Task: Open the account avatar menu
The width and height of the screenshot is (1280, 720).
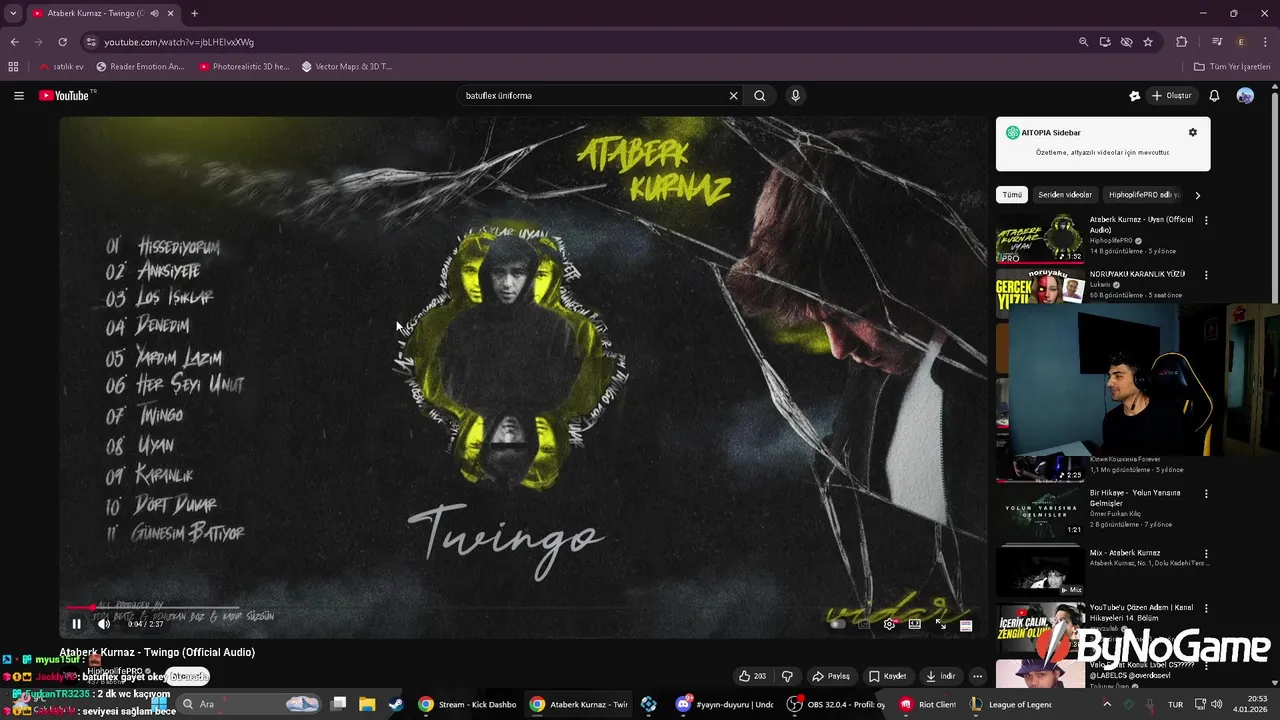Action: [1245, 96]
